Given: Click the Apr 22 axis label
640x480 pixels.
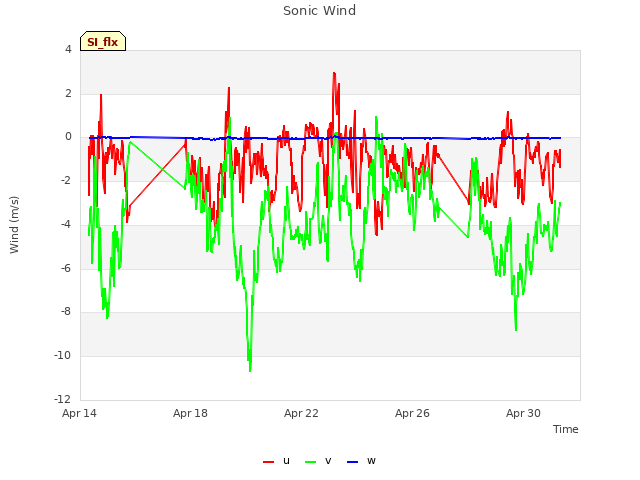Looking at the screenshot, I should [x=301, y=413].
